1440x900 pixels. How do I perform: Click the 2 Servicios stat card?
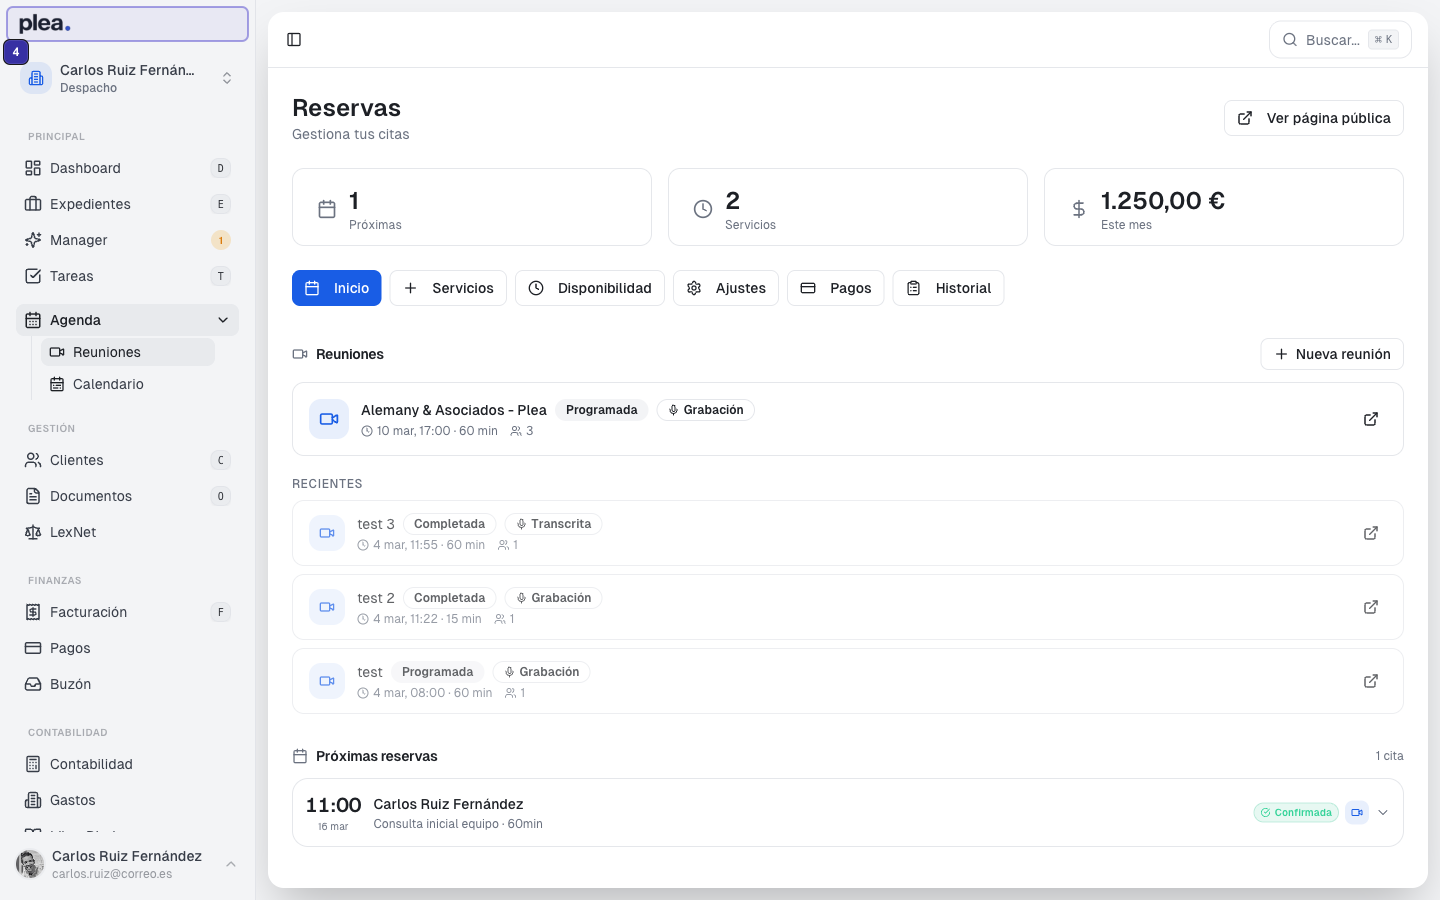coord(848,207)
